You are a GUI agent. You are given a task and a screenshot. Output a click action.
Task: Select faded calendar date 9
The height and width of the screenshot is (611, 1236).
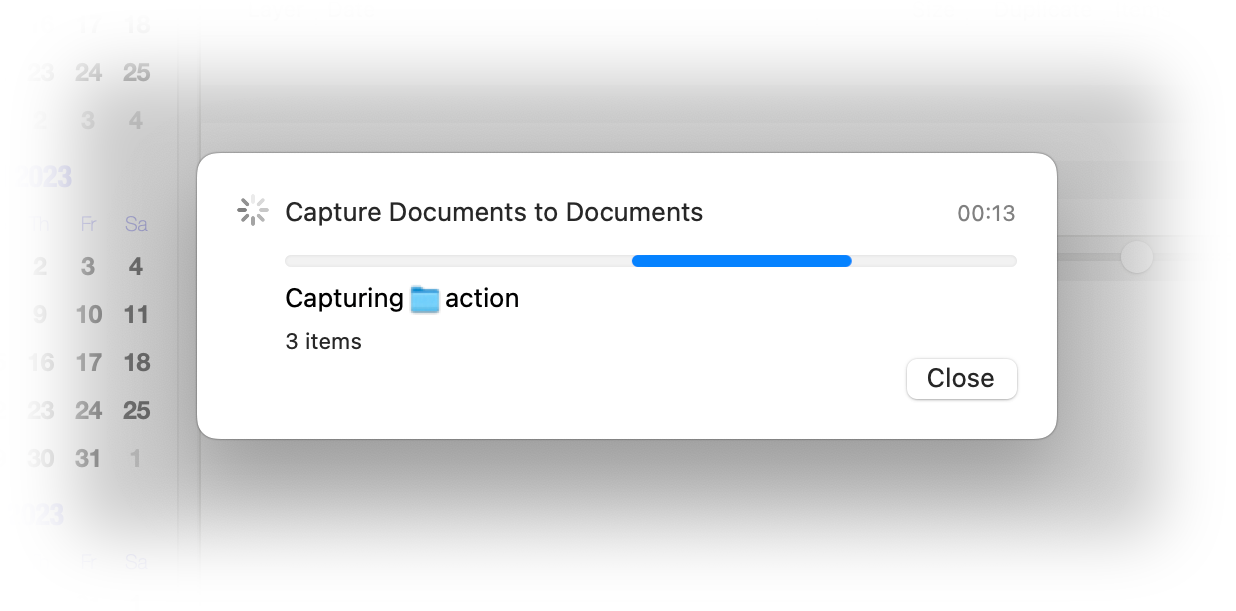[40, 315]
